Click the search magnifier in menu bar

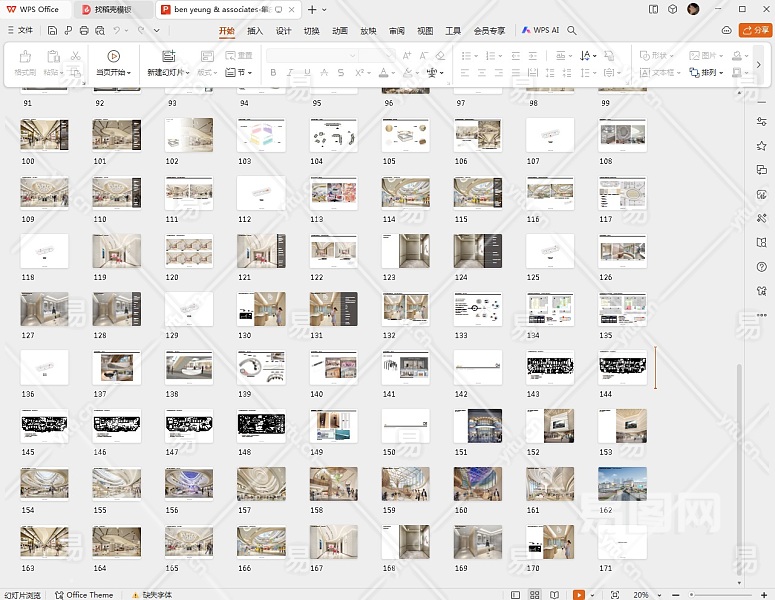(x=572, y=31)
